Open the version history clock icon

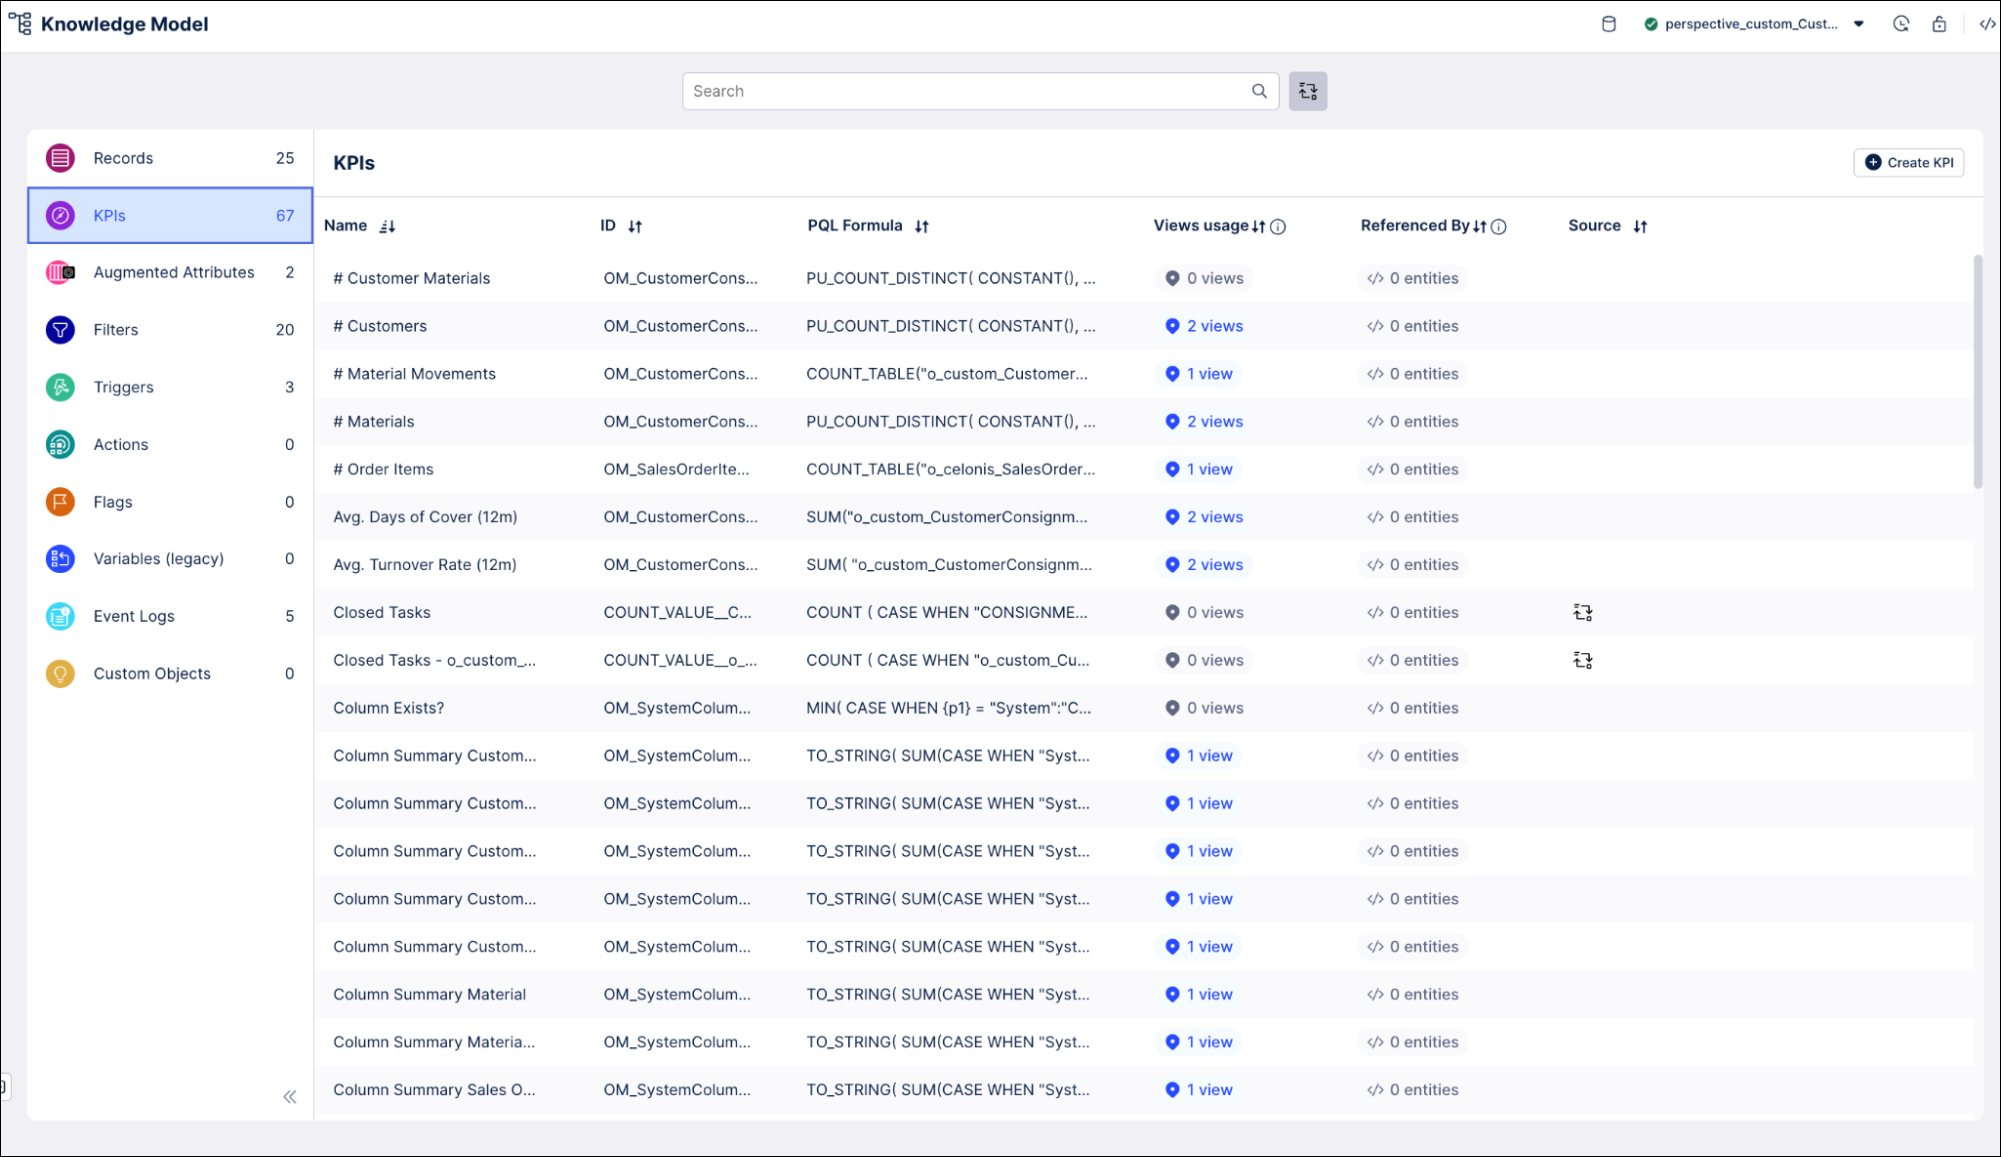(1901, 24)
